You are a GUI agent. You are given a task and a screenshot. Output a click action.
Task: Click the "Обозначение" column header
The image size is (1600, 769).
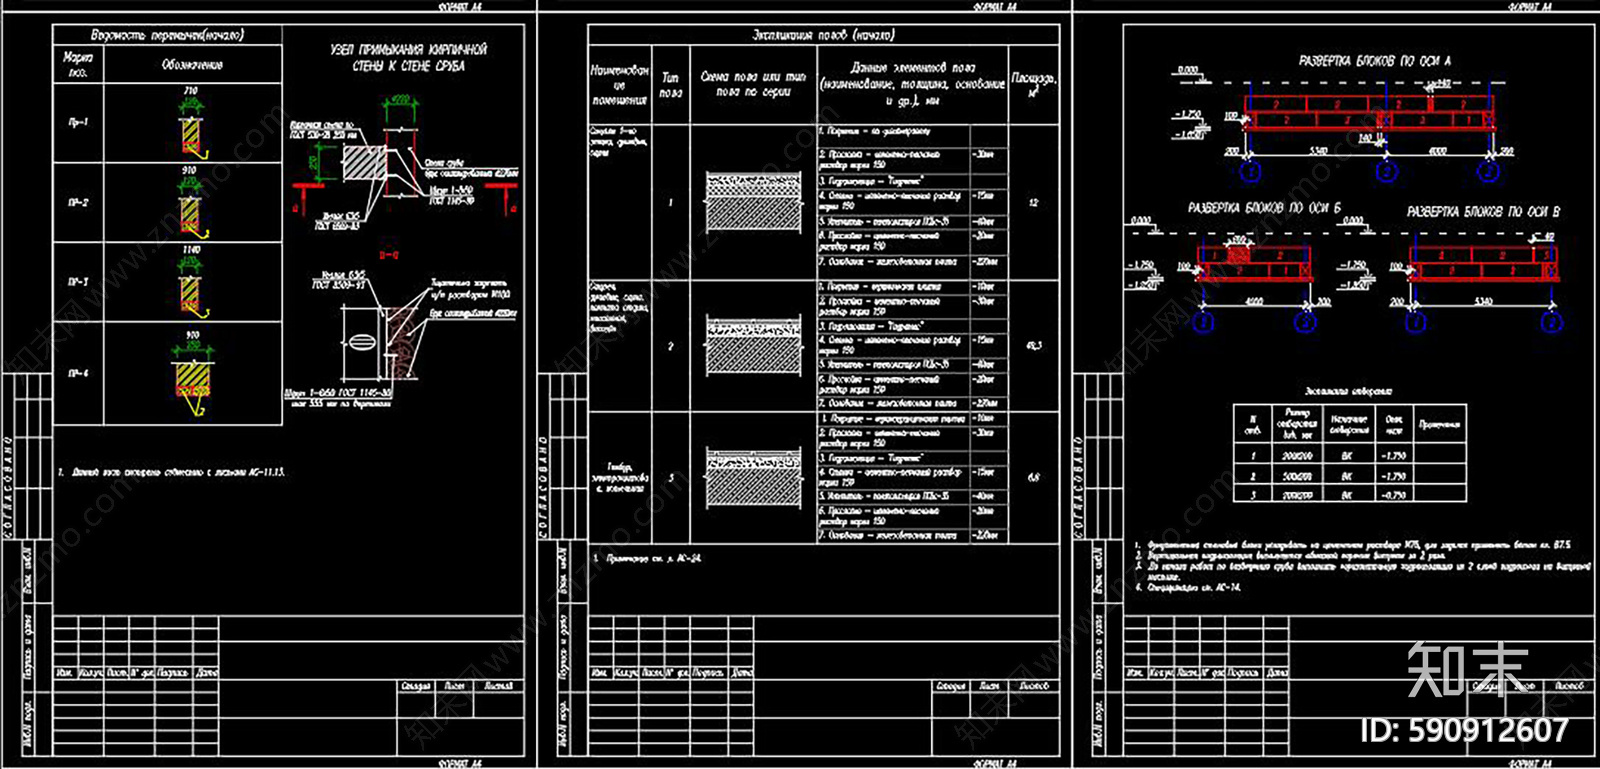192,65
